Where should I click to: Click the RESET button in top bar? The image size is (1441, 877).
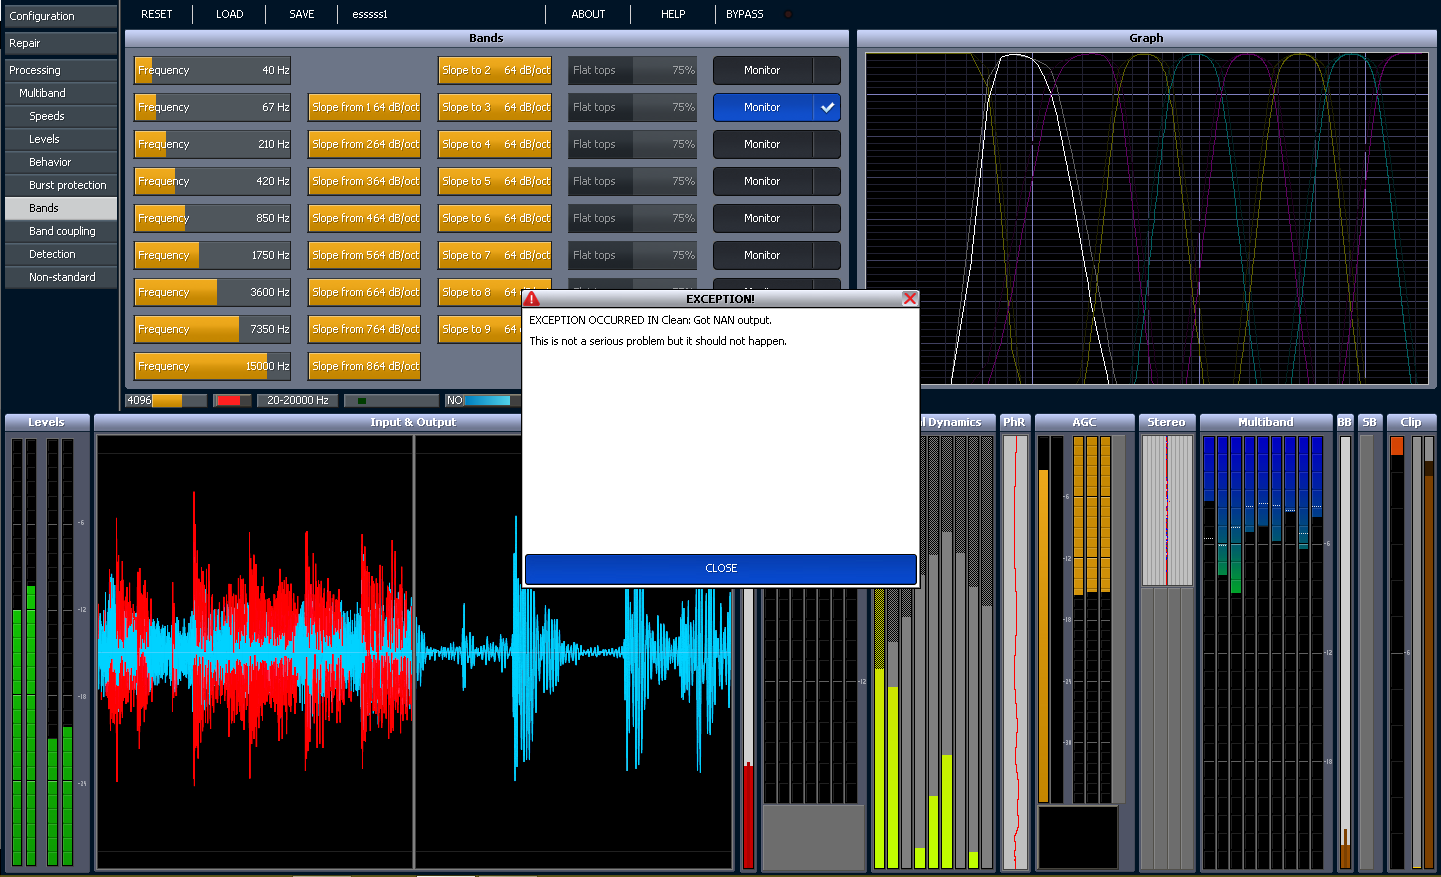tap(157, 14)
